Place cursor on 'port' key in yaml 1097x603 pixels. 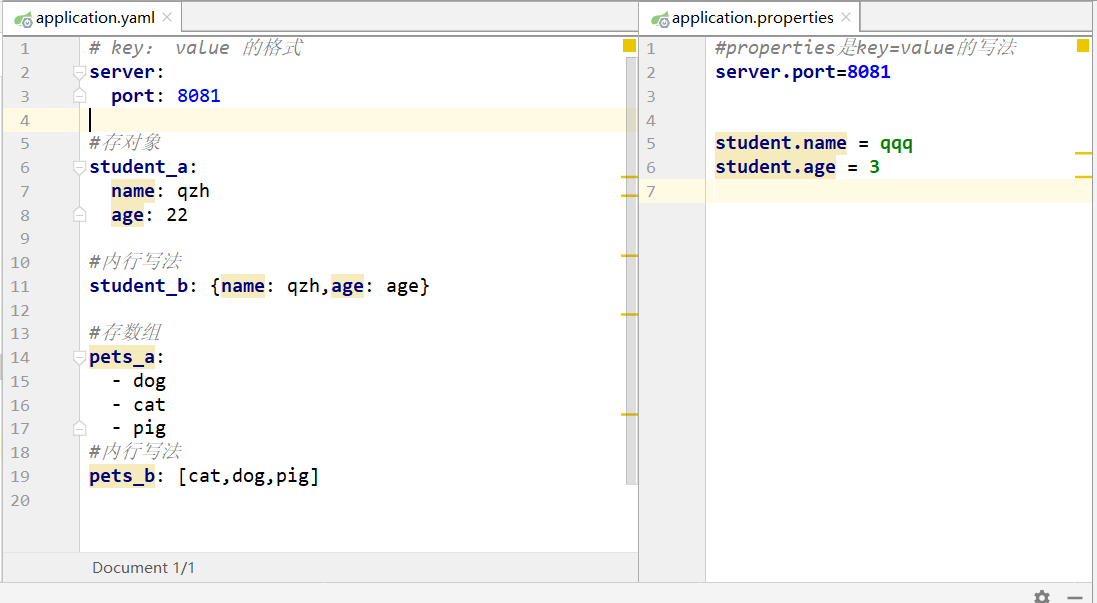point(133,96)
